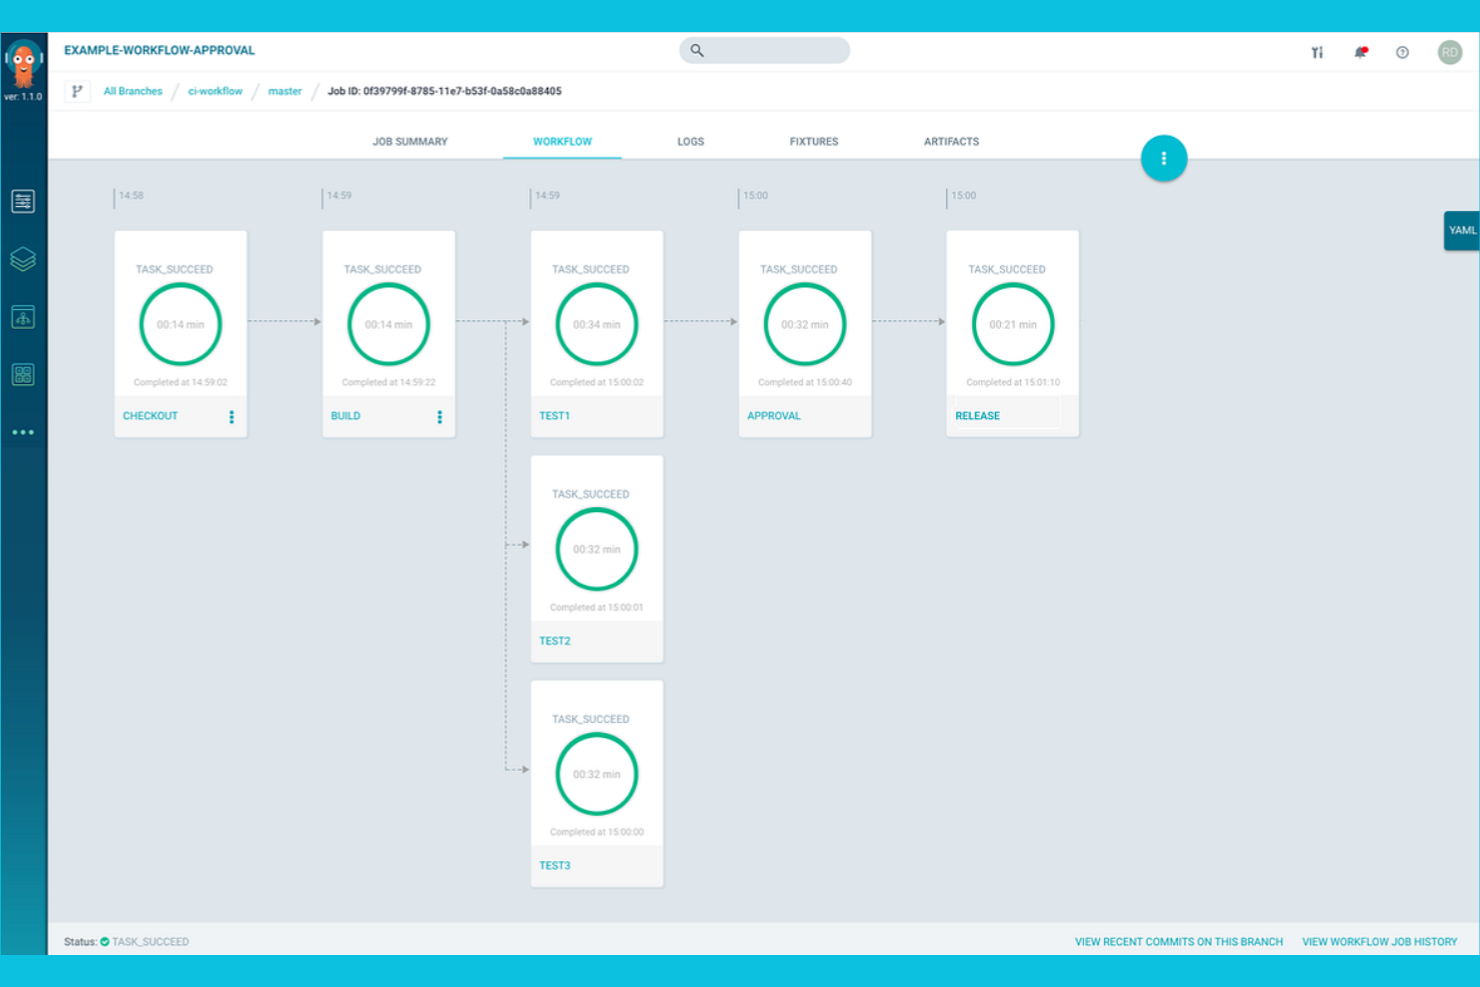Open the CHECKOUT task kebab menu
Image resolution: width=1480 pixels, height=987 pixels.
(232, 416)
